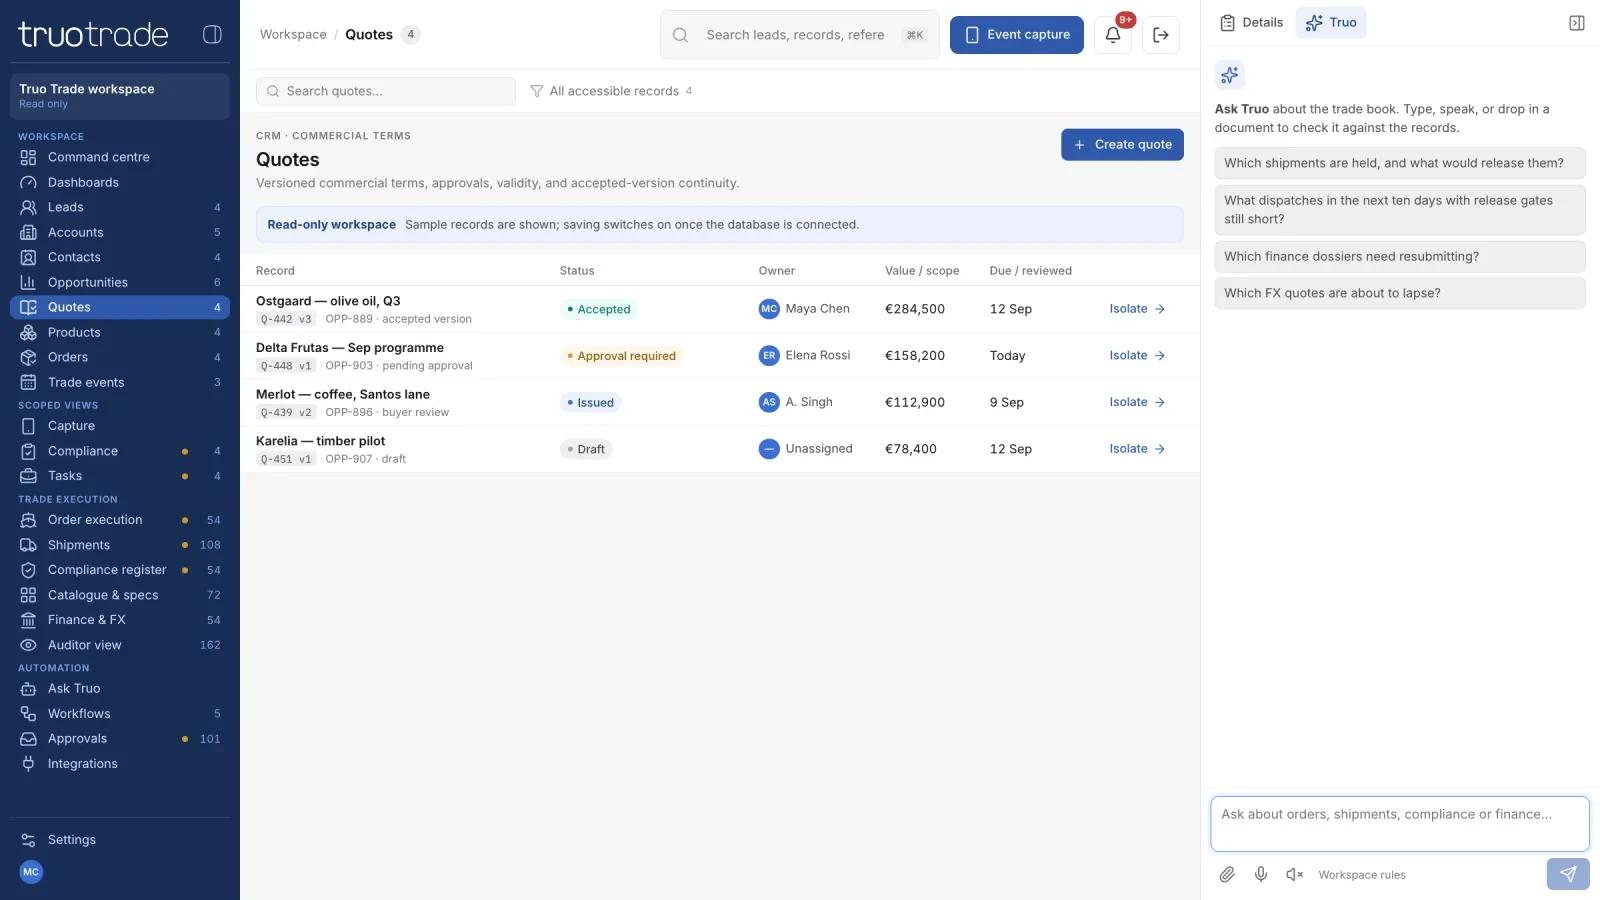This screenshot has width=1600, height=900.
Task: Click the Event capture button
Action: point(1017,35)
